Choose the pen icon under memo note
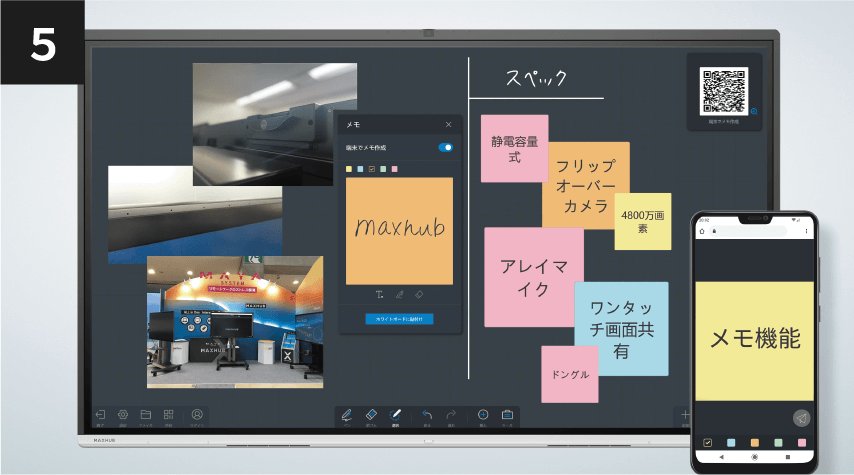 (399, 295)
